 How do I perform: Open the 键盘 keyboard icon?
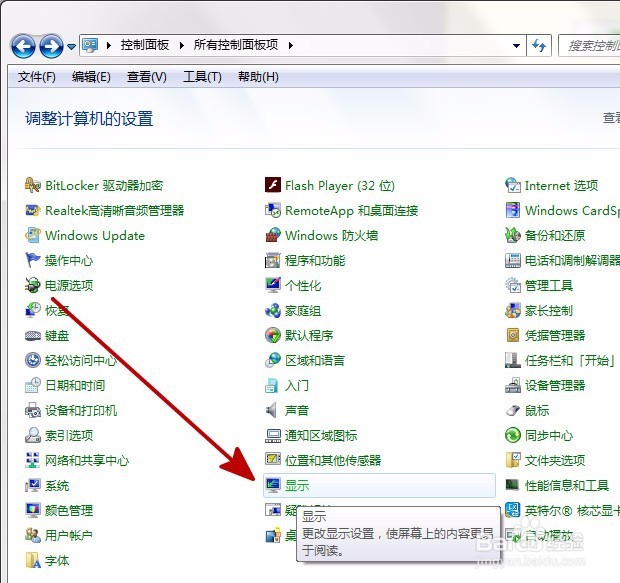[32, 335]
